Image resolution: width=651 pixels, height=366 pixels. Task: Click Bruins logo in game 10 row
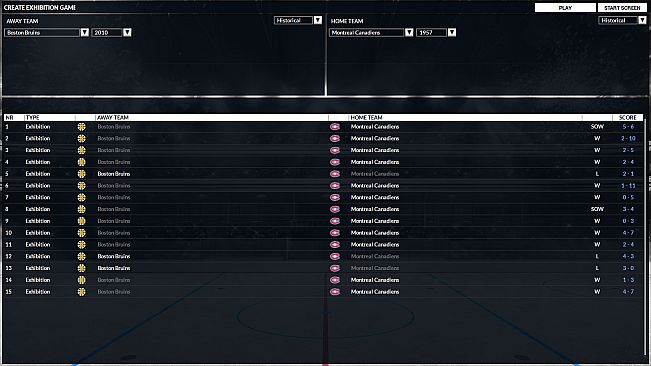[81, 233]
